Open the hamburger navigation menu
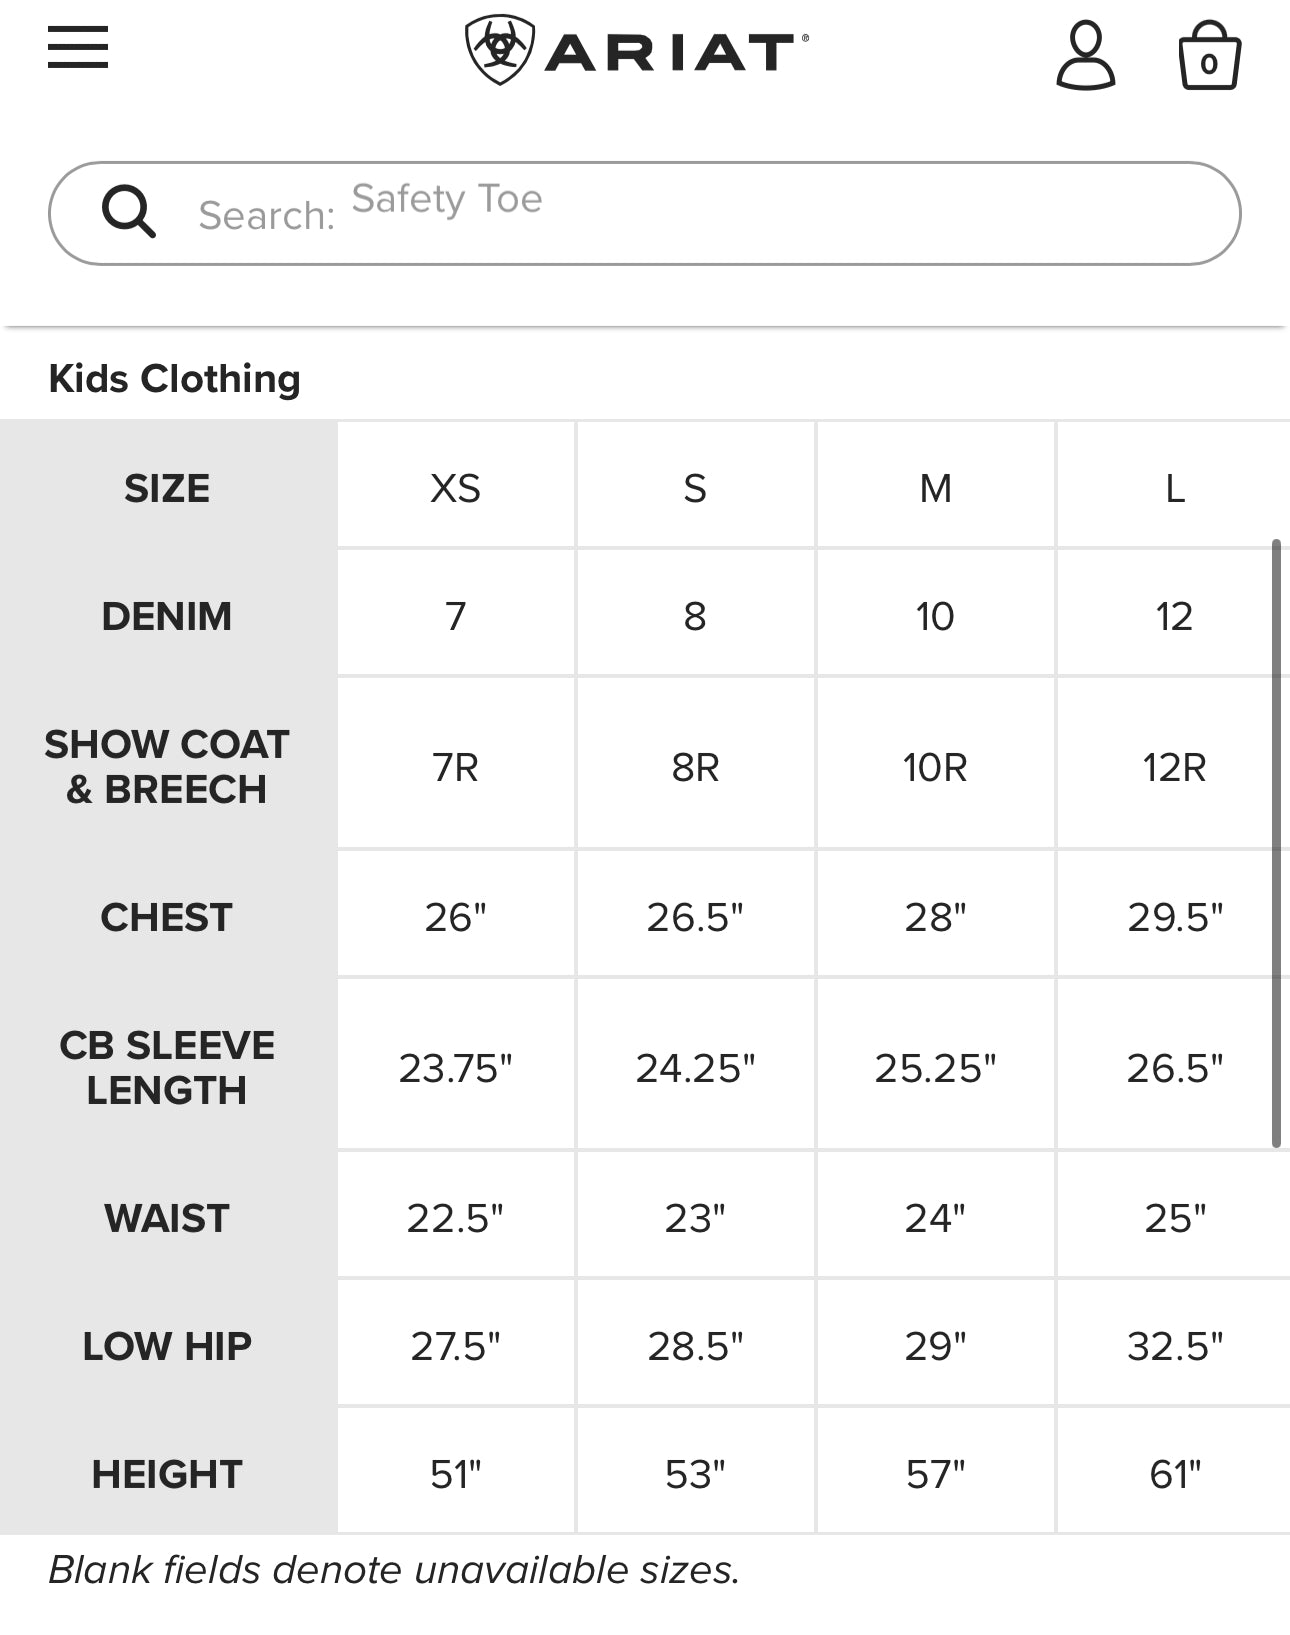The width and height of the screenshot is (1290, 1635). (x=78, y=47)
